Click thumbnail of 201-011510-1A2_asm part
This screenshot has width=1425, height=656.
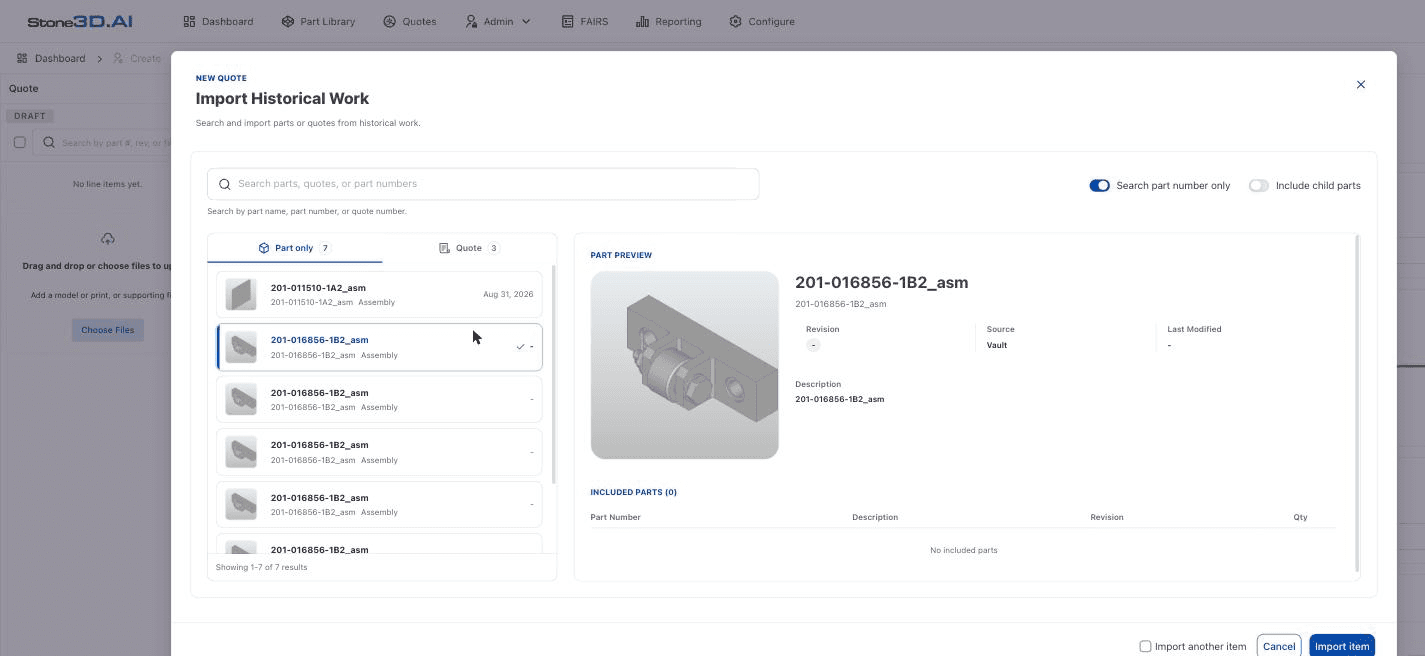(241, 294)
